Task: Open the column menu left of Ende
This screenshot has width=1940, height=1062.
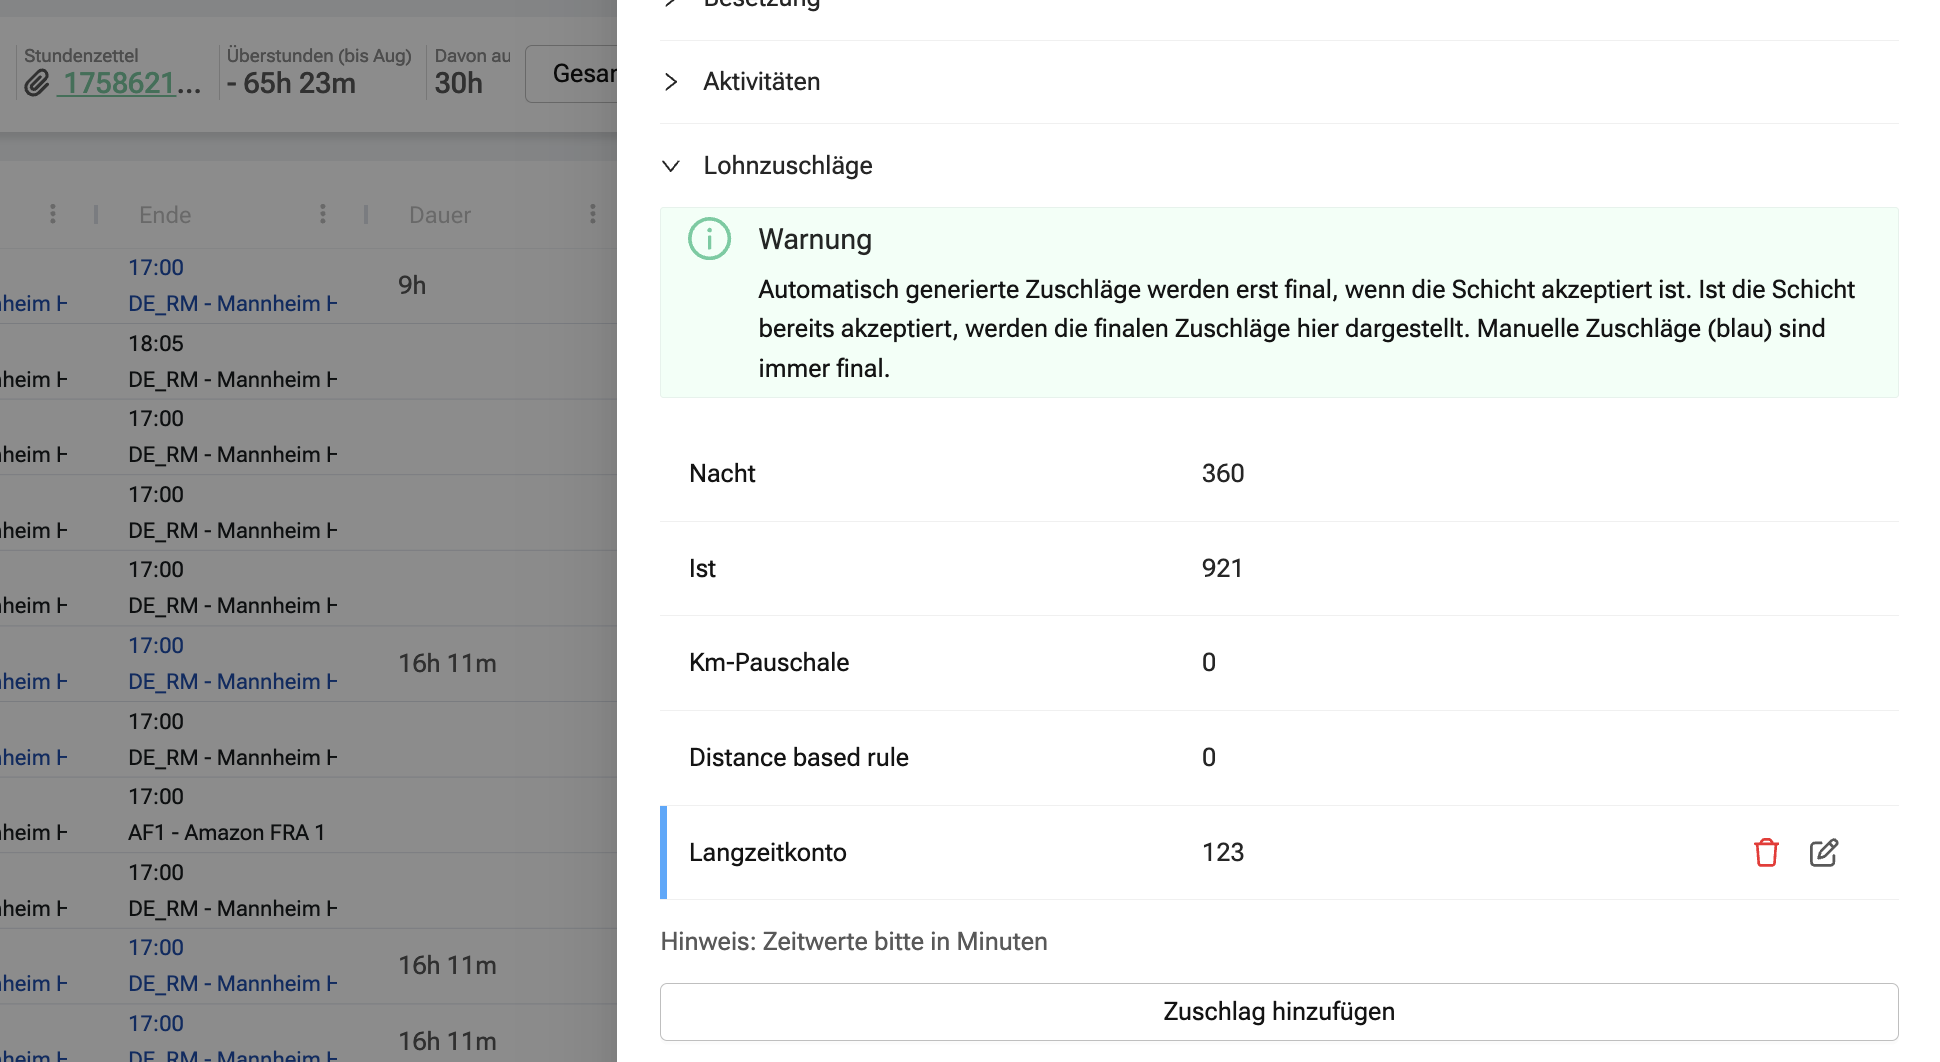Action: [53, 214]
